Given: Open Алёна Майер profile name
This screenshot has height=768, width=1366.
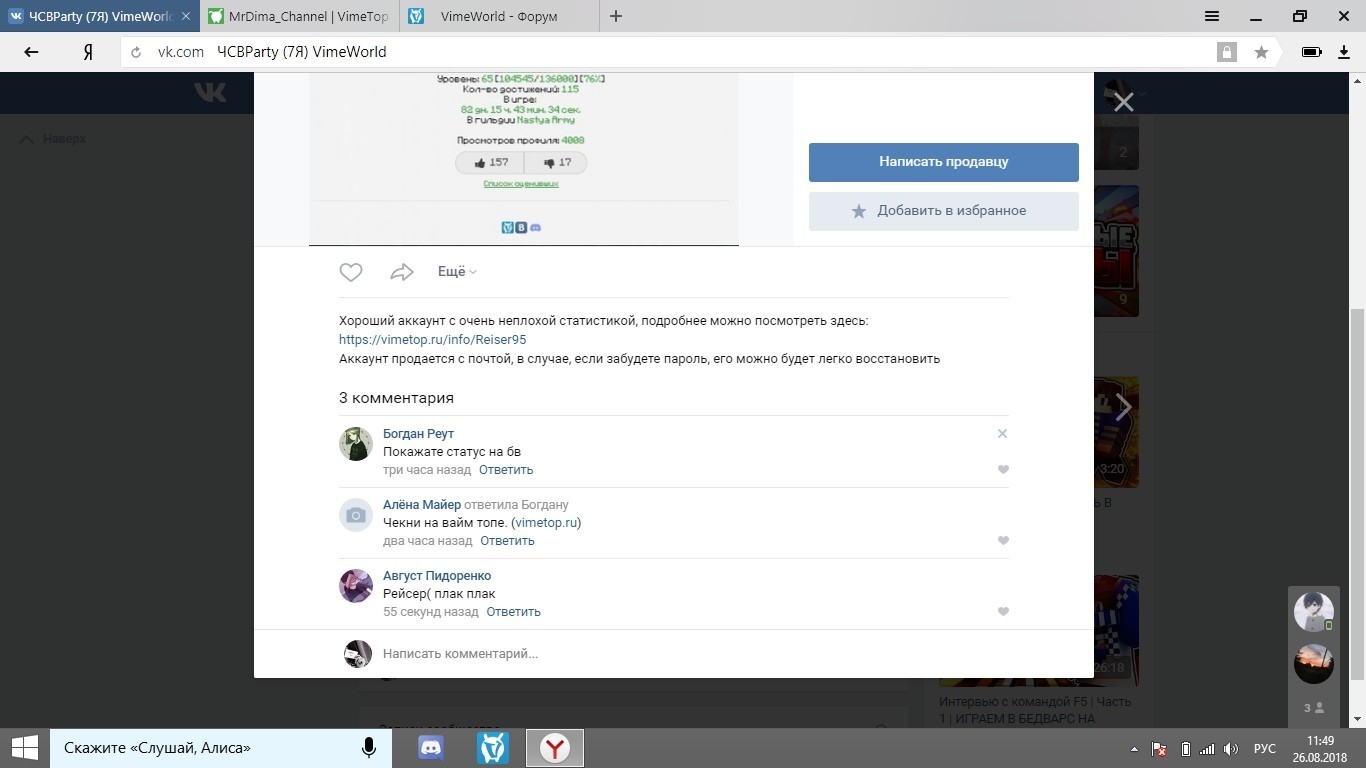Looking at the screenshot, I should tap(422, 505).
